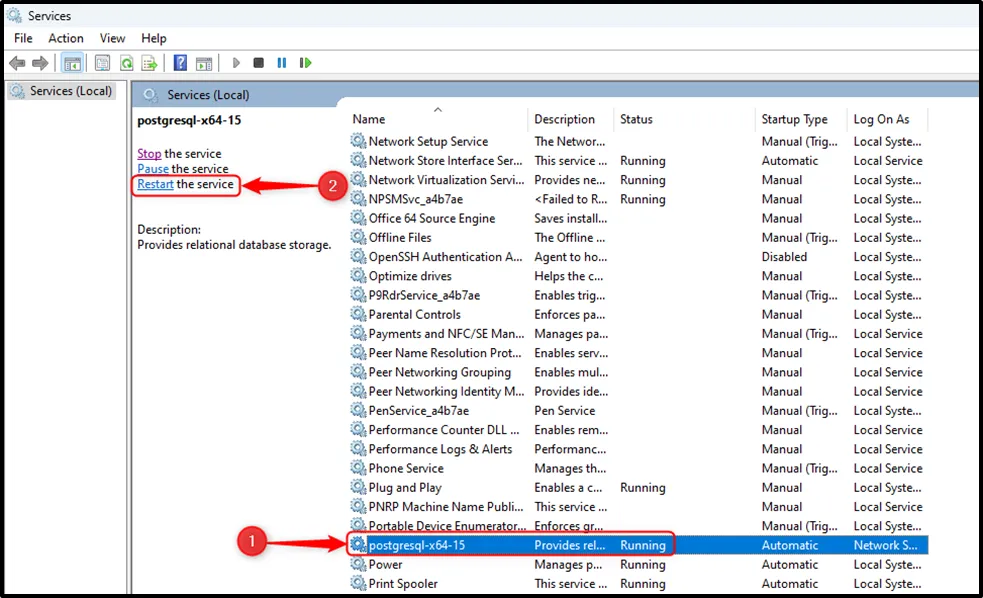The image size is (983, 598).
Task: Click the Export List toolbar icon
Action: point(149,63)
